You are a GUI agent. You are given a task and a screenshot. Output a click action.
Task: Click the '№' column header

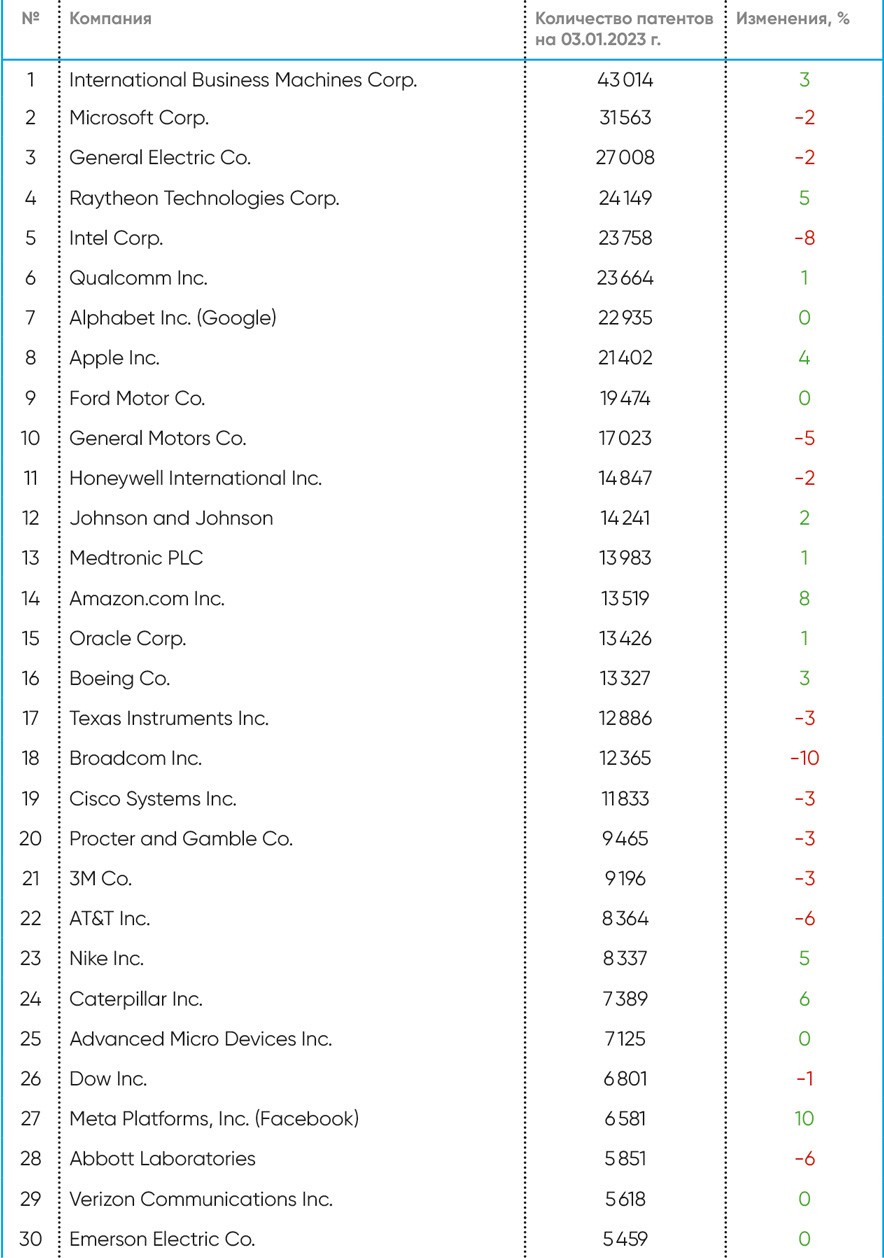30,19
